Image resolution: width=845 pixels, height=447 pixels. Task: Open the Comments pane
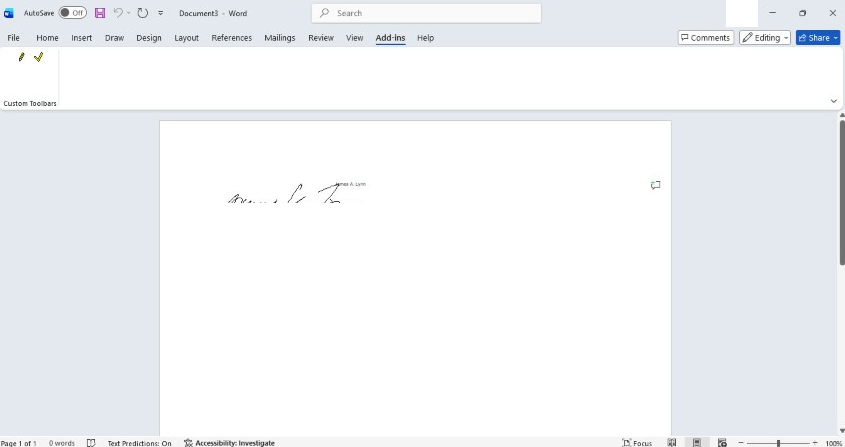[x=705, y=38]
